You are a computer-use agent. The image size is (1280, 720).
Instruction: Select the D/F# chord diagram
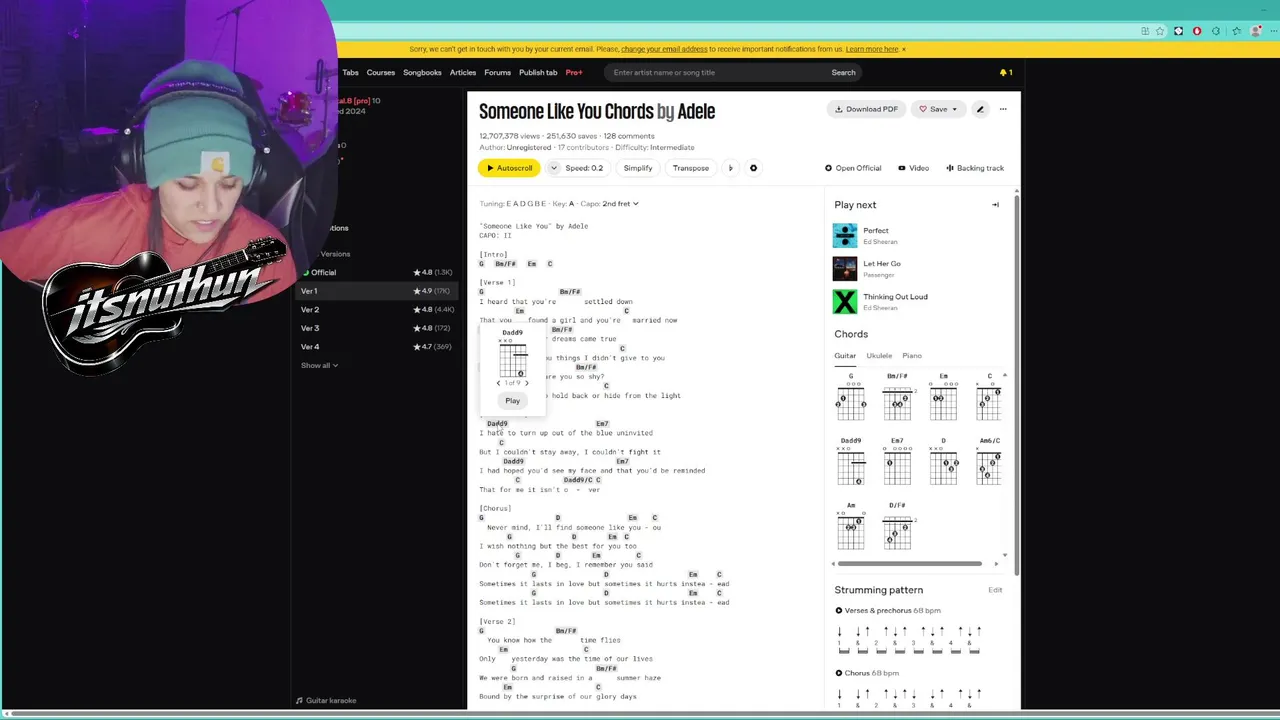897,527
